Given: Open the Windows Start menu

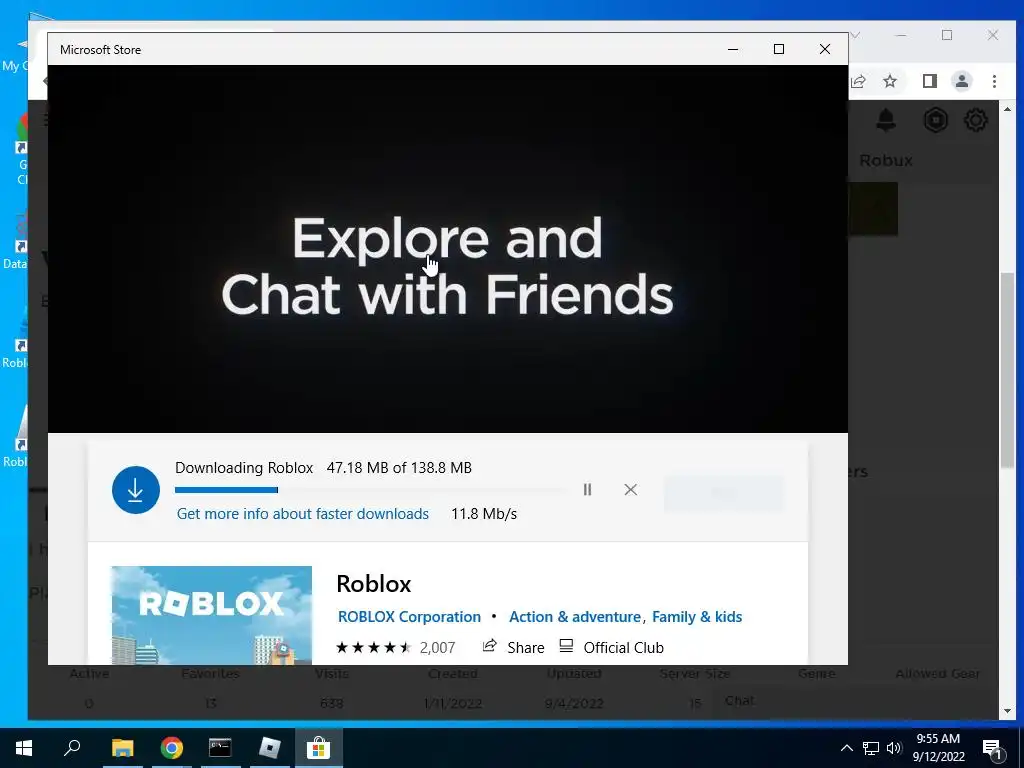Looking at the screenshot, I should click(24, 748).
